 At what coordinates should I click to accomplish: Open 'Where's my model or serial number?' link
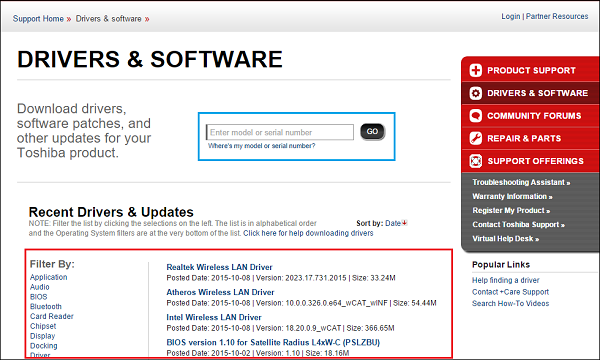(261, 146)
